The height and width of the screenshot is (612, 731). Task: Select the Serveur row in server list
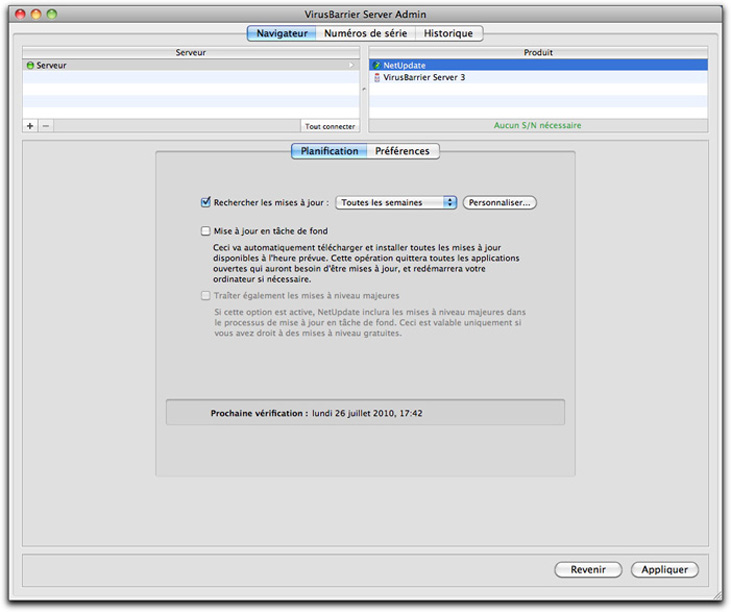(x=191, y=65)
